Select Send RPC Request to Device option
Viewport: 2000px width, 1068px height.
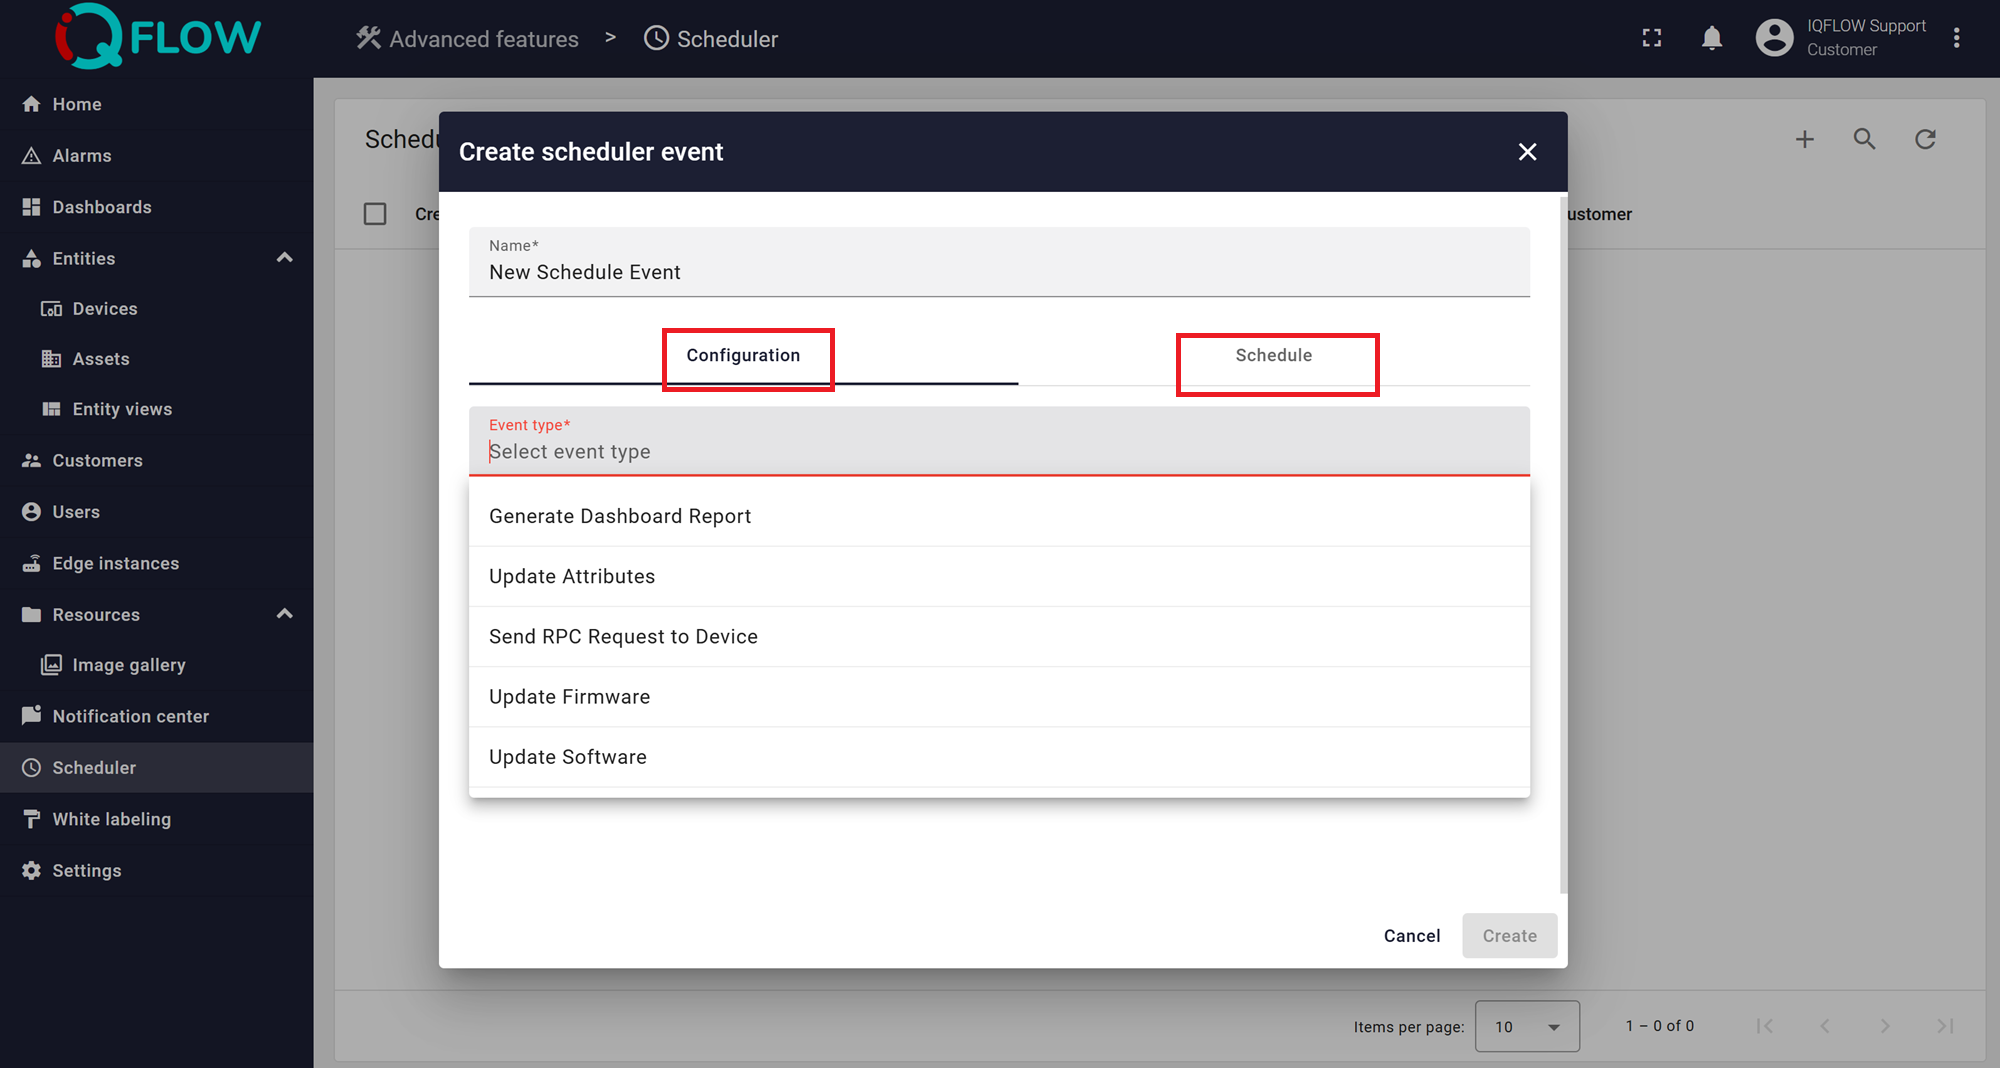623,637
